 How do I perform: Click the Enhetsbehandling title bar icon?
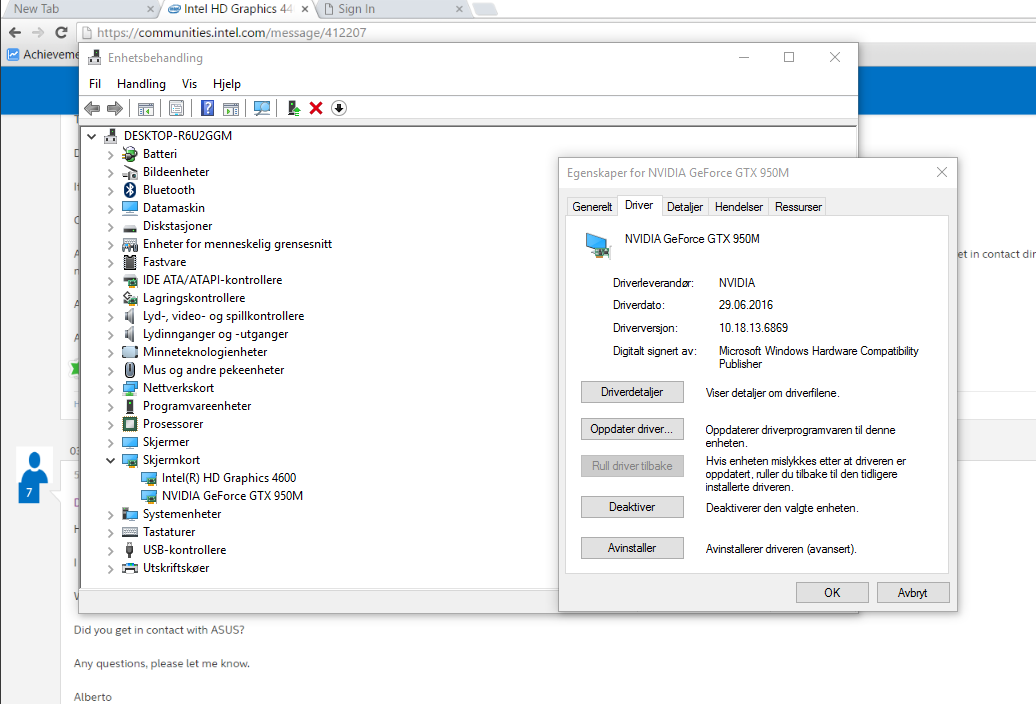pos(94,57)
